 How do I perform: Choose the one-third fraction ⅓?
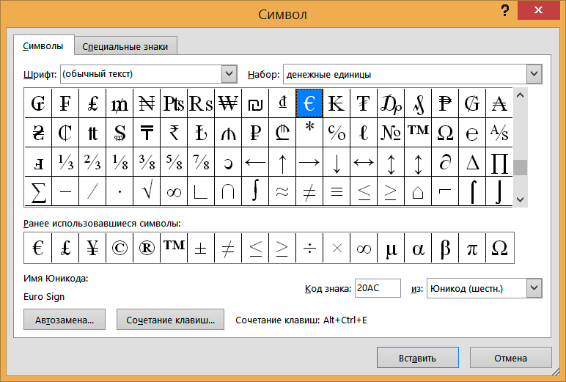[65, 162]
